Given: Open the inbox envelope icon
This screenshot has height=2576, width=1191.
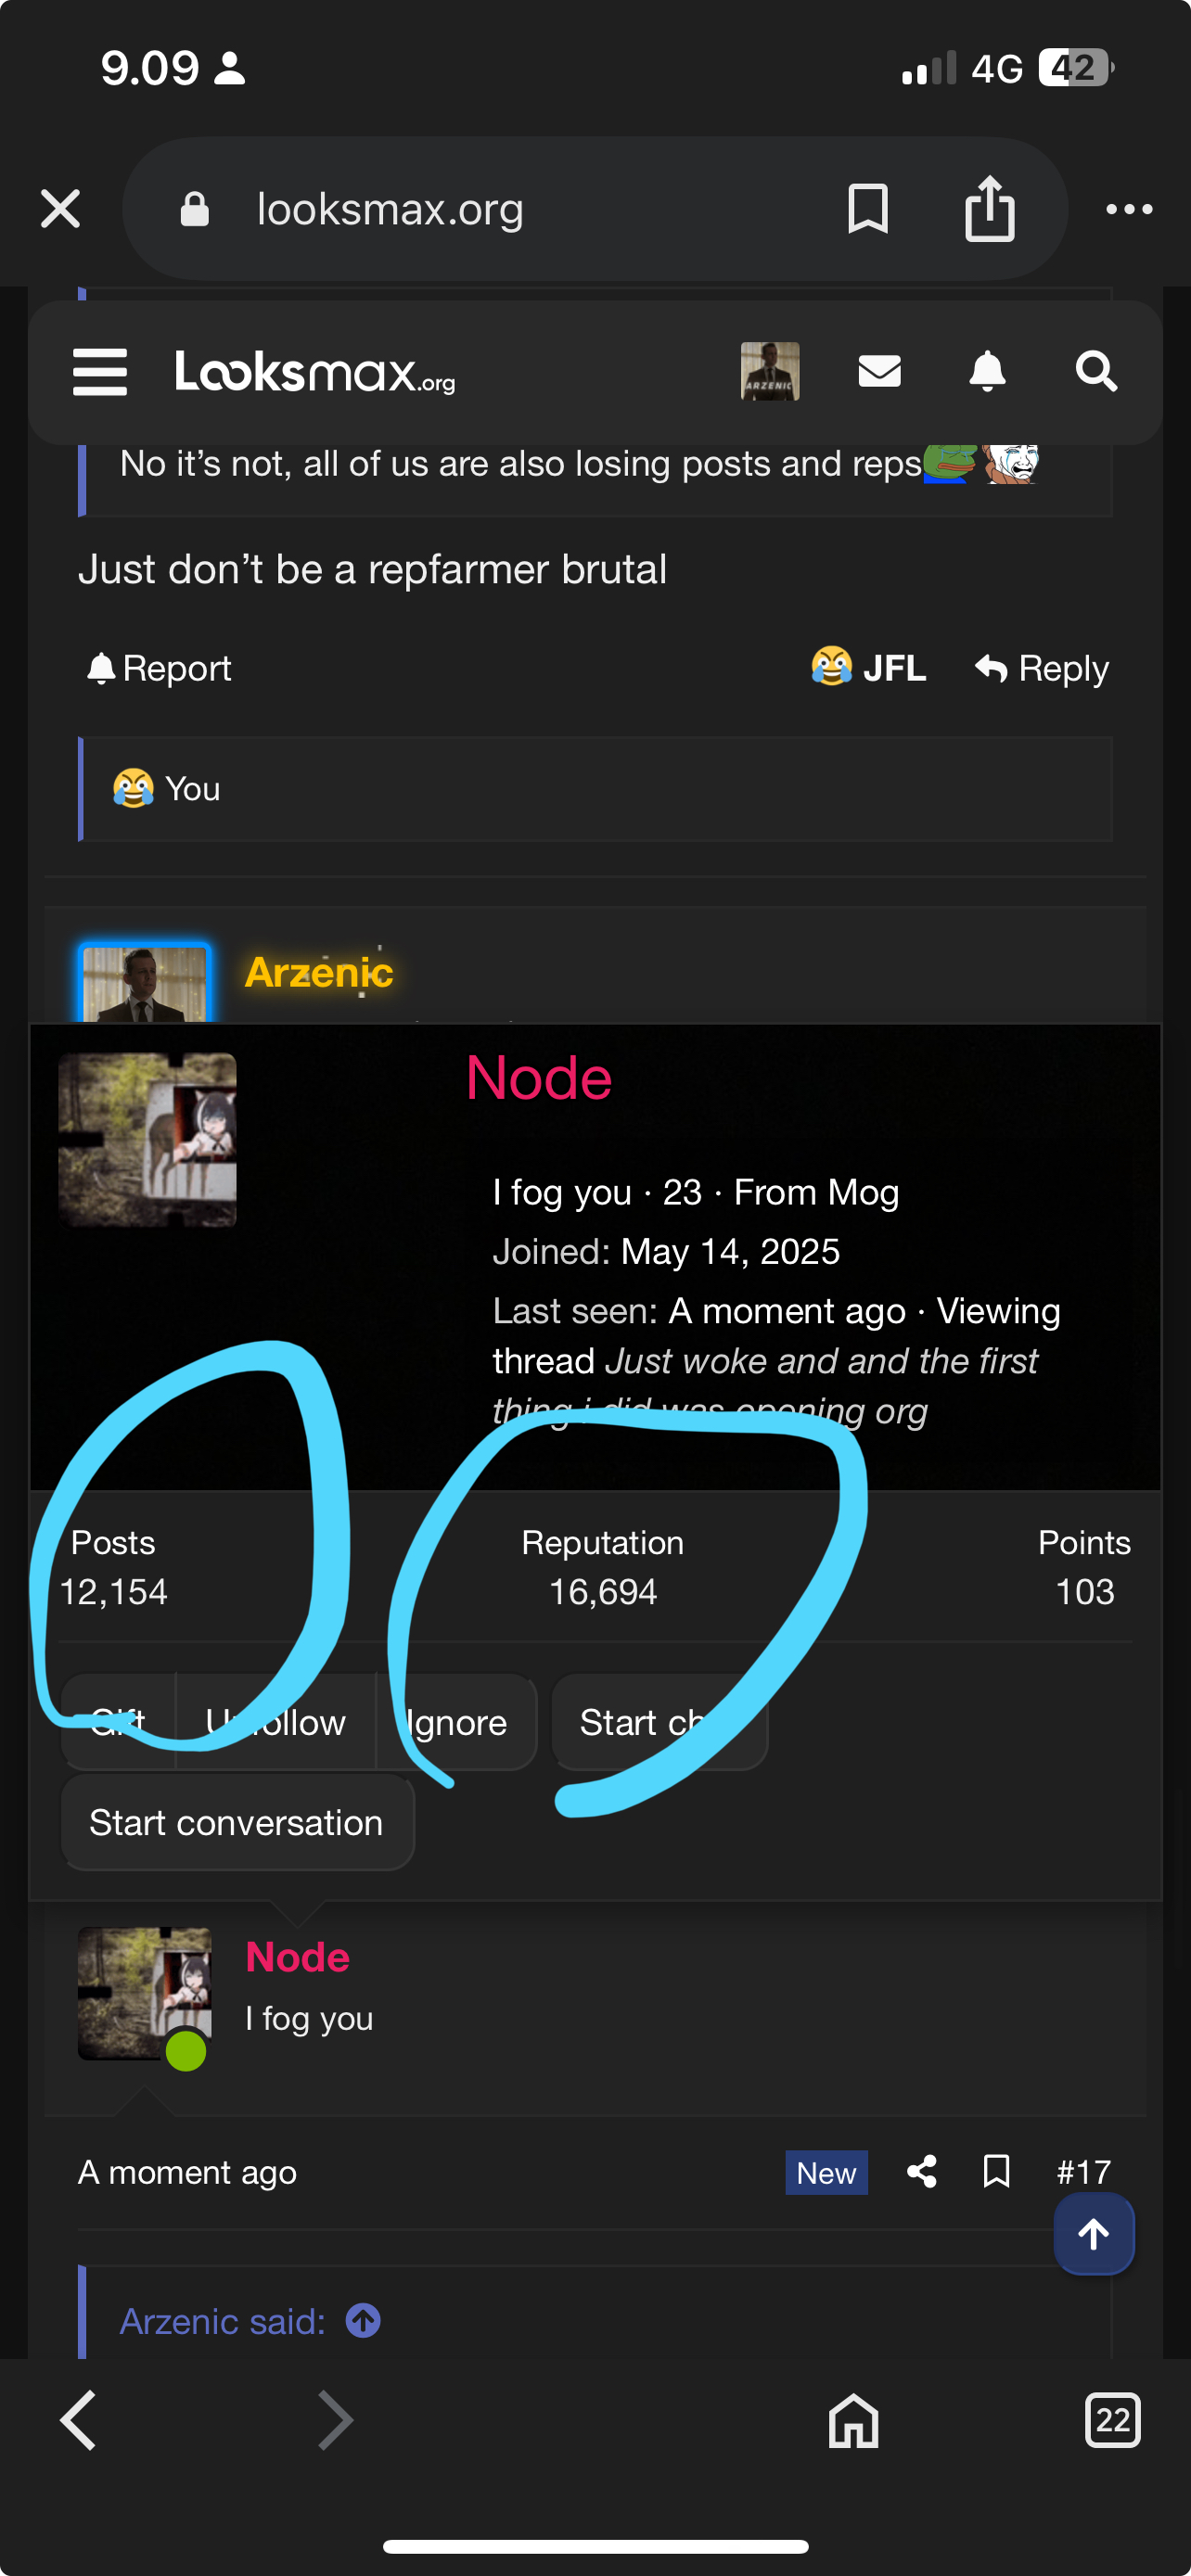Looking at the screenshot, I should pyautogui.click(x=879, y=372).
